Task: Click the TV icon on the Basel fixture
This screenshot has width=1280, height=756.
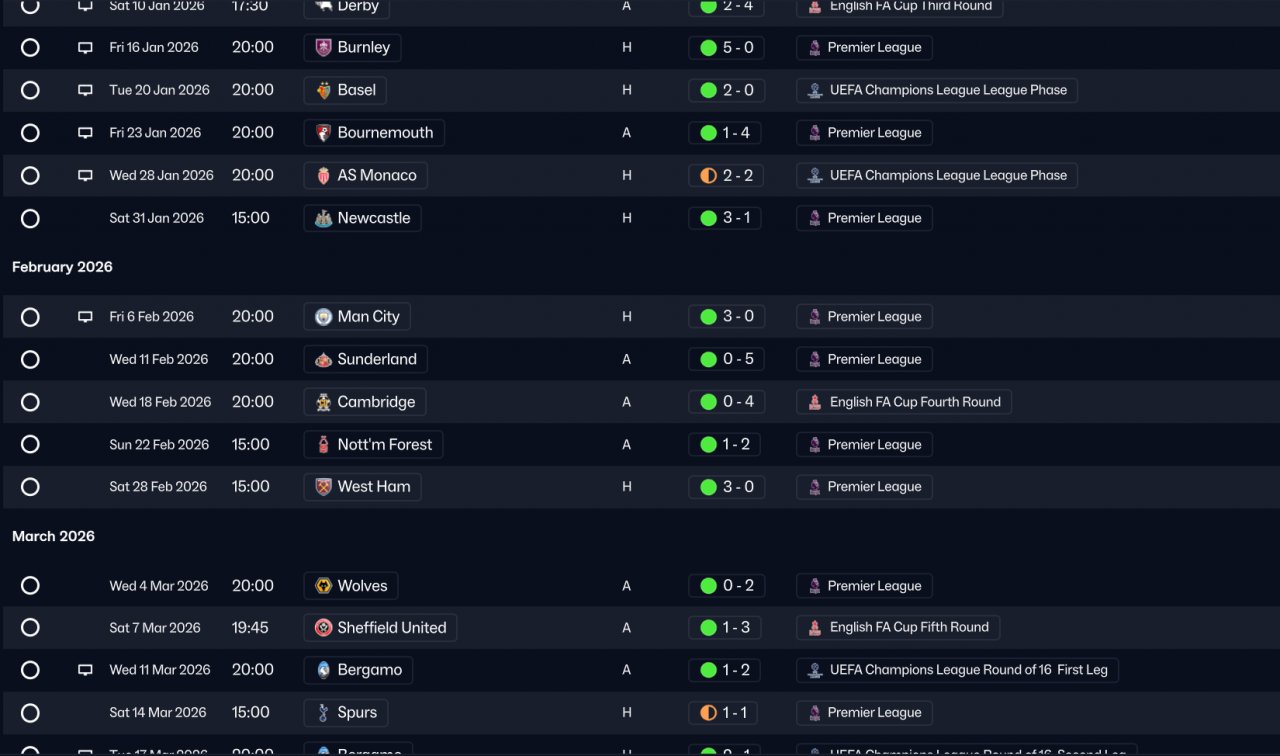Action: click(85, 90)
